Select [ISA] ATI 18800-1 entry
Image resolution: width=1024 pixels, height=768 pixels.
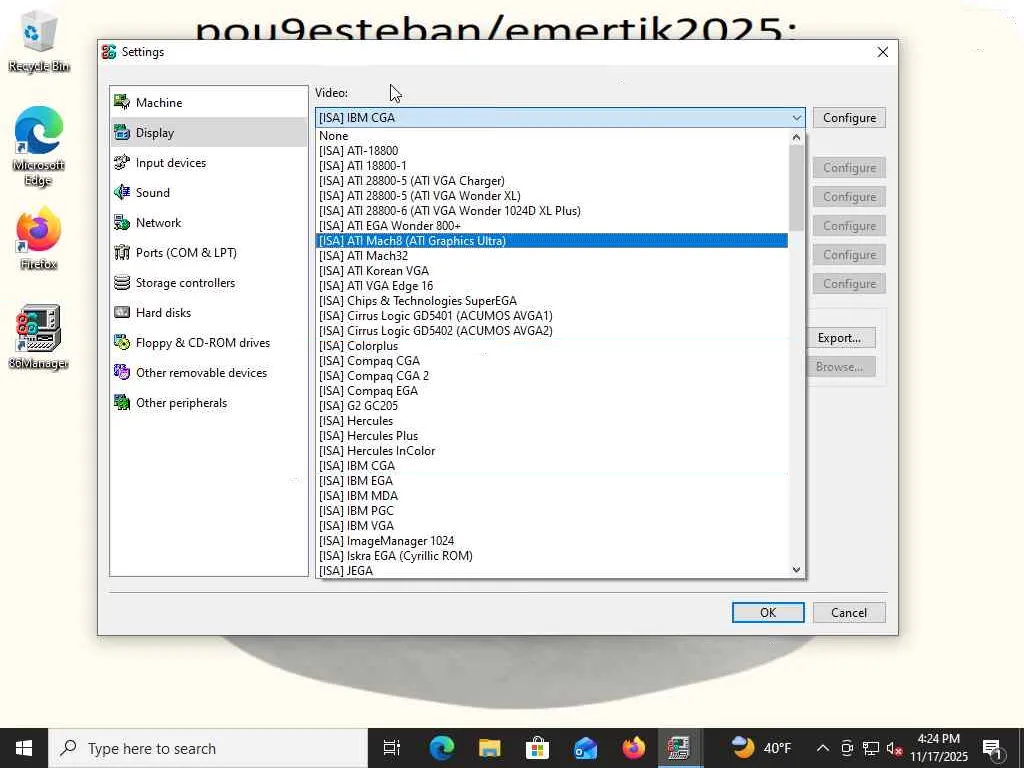552,166
